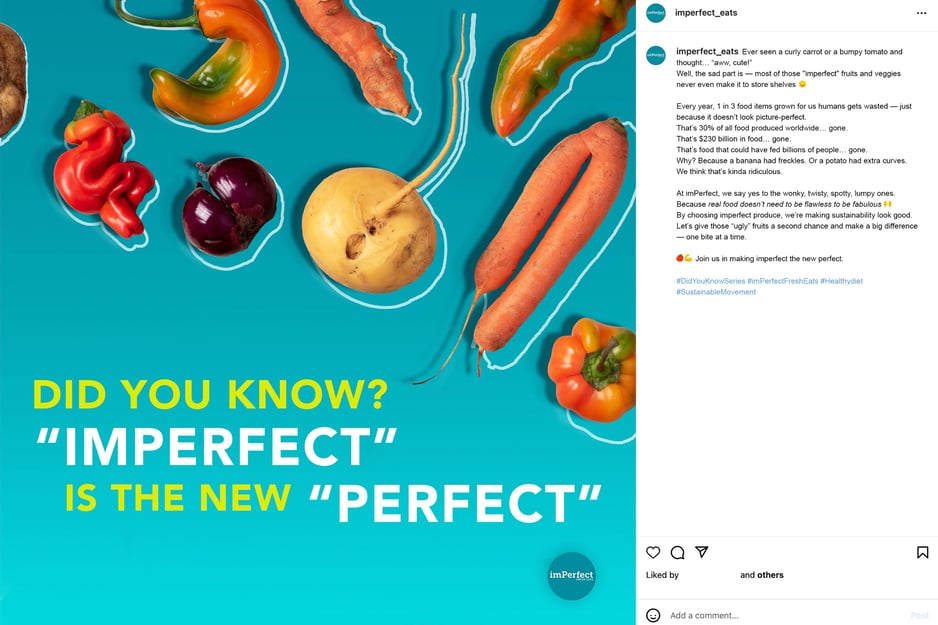Open the #imPerfectFreshEats hashtag

click(782, 281)
